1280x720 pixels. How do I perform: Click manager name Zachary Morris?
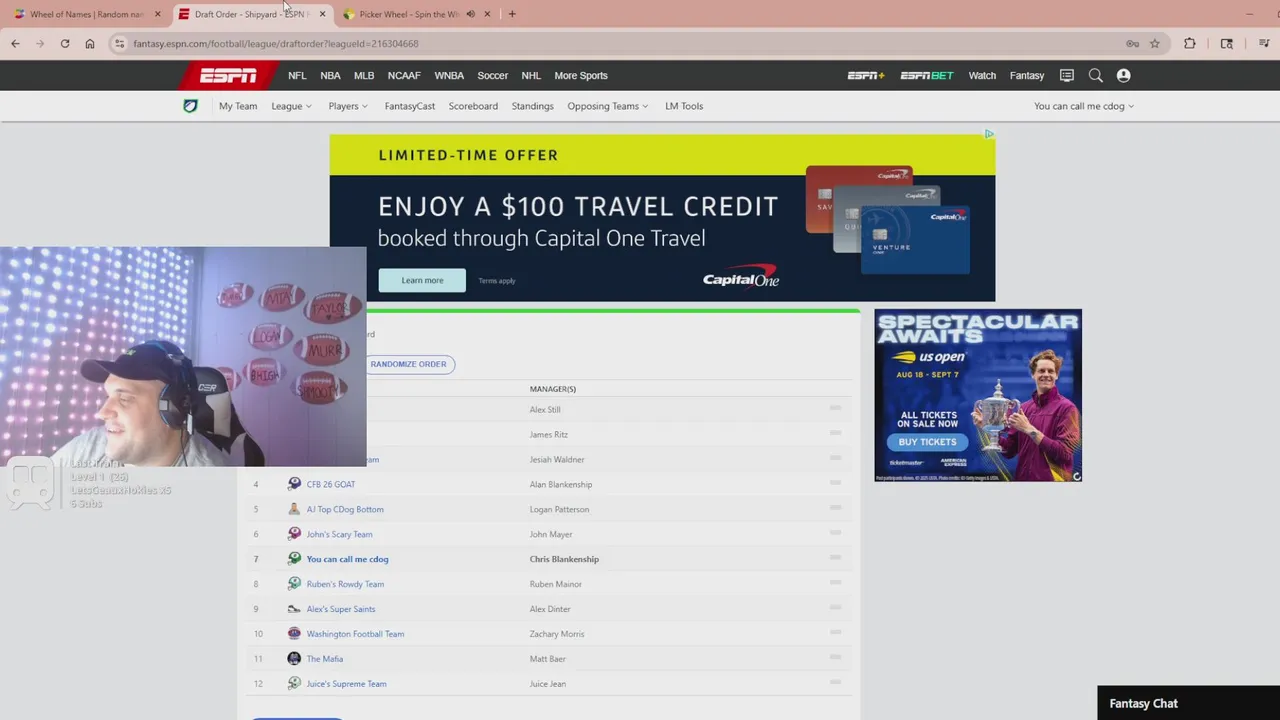(557, 634)
